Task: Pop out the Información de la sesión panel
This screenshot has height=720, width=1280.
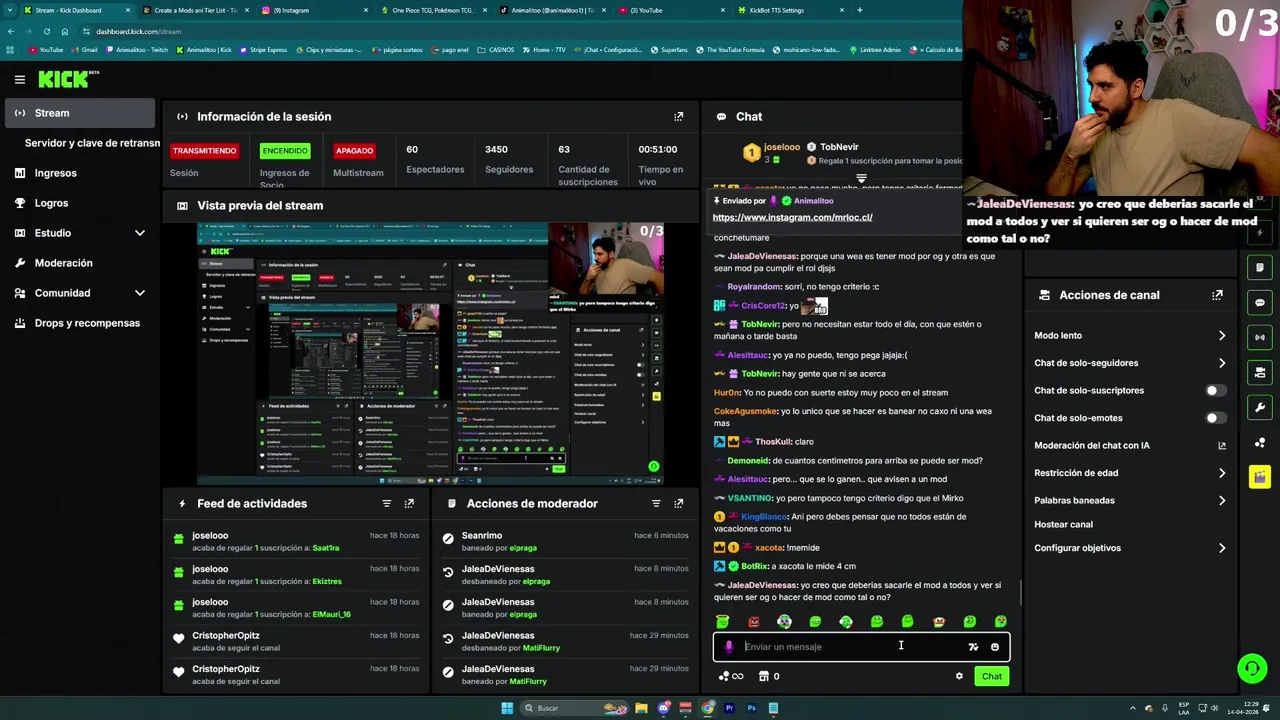Action: [678, 116]
